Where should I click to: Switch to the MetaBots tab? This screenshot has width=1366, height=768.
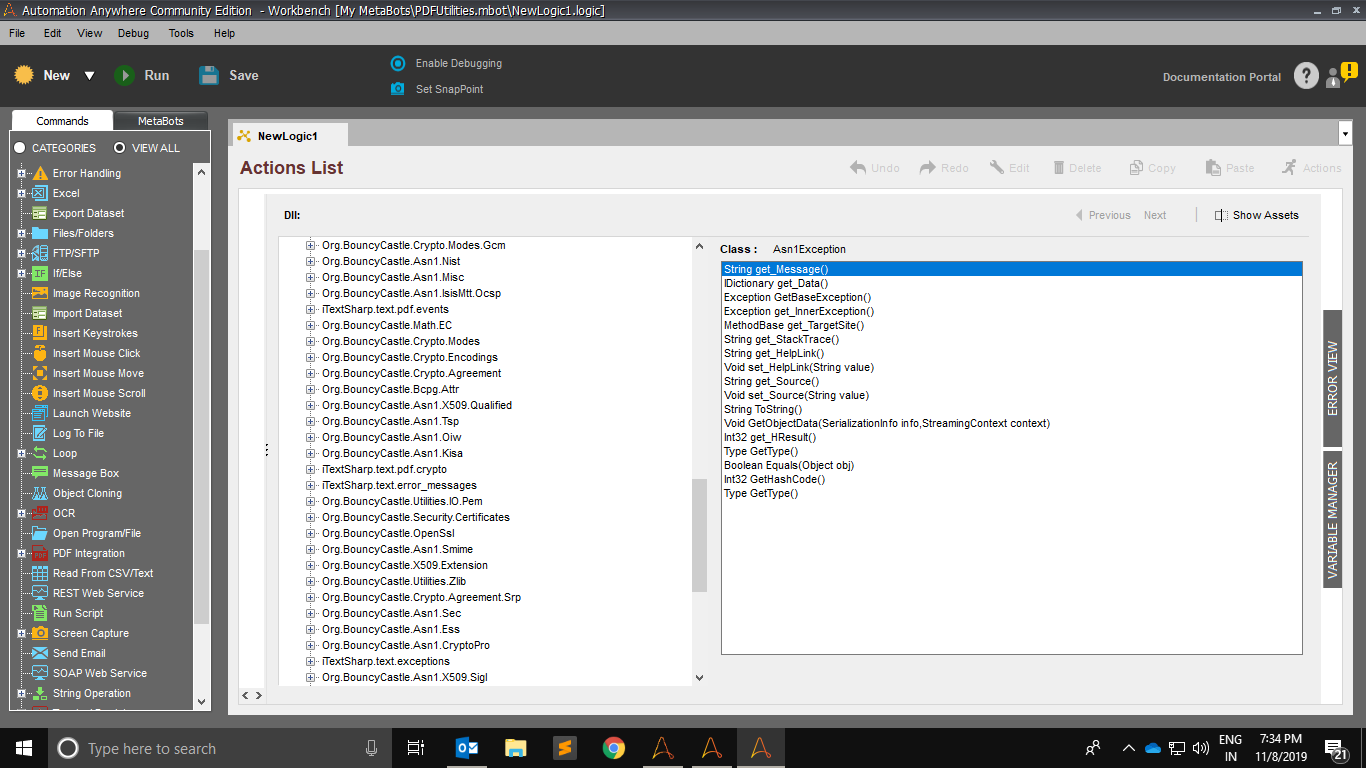click(x=160, y=121)
